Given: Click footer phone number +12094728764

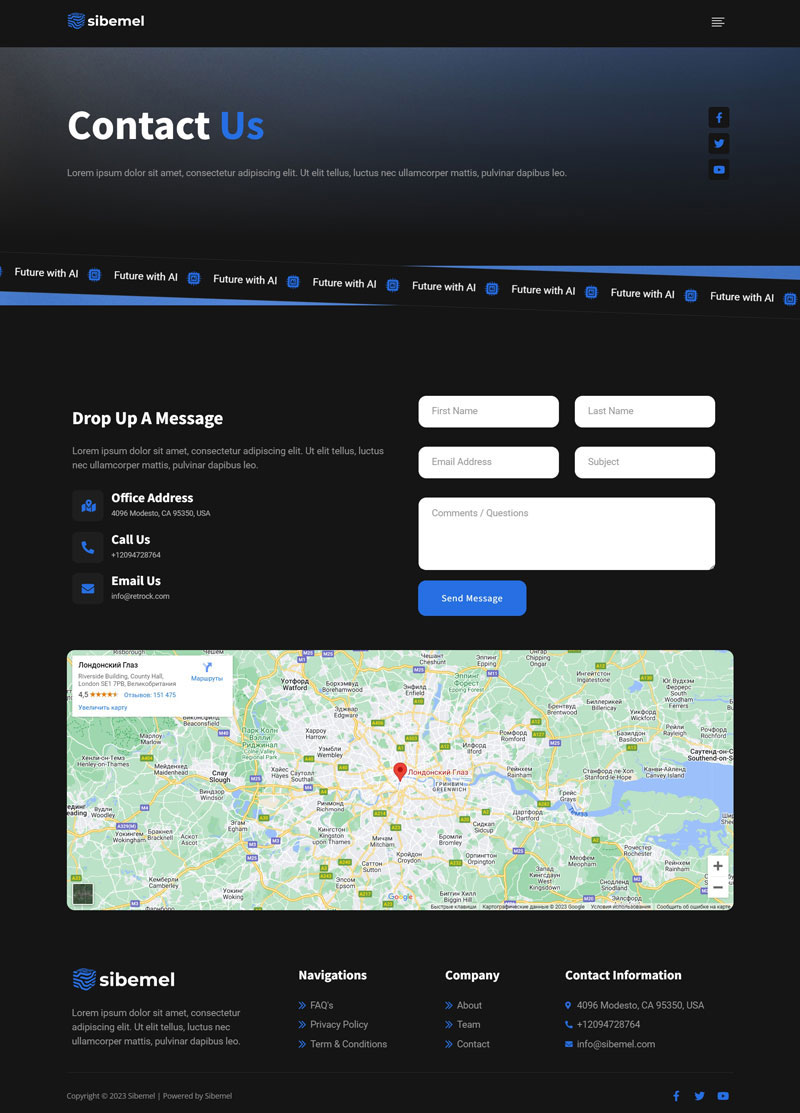Looking at the screenshot, I should click(x=608, y=1024).
